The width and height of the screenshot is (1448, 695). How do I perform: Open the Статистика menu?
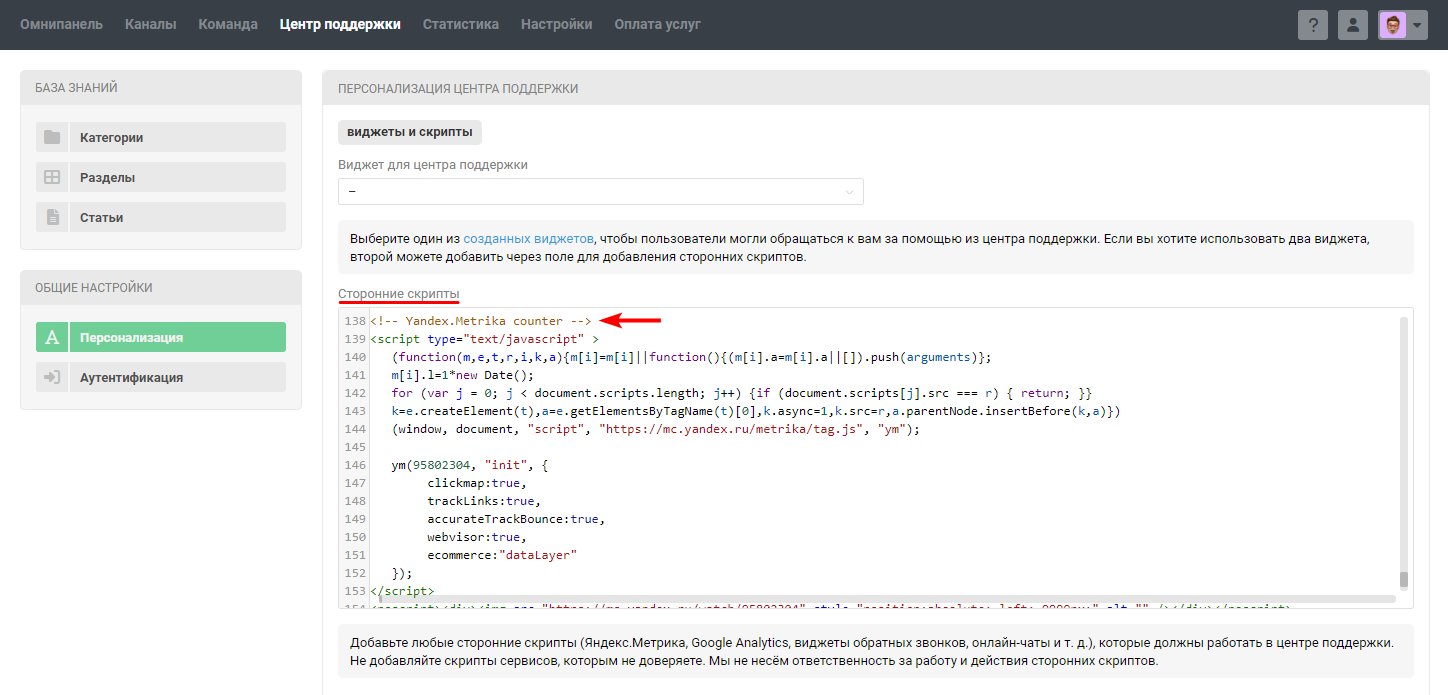(x=461, y=24)
